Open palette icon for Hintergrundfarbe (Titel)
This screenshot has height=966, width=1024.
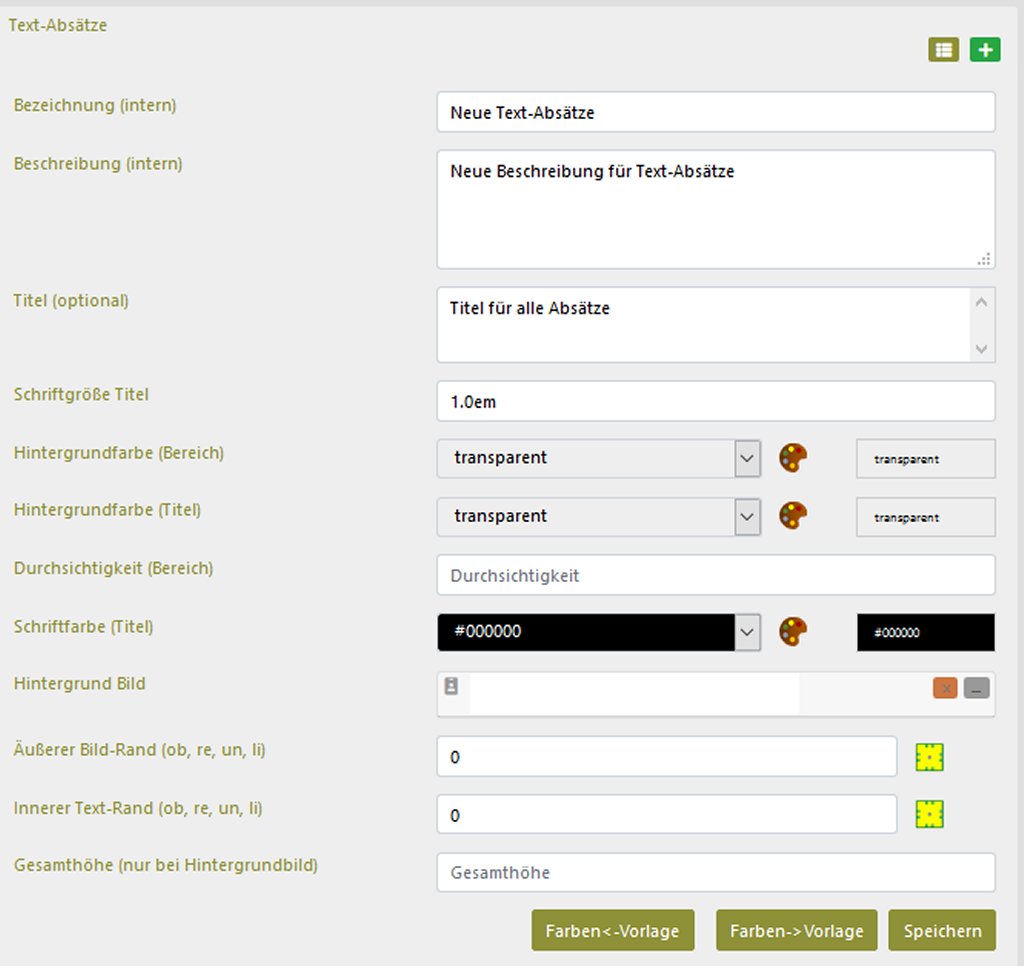[793, 516]
